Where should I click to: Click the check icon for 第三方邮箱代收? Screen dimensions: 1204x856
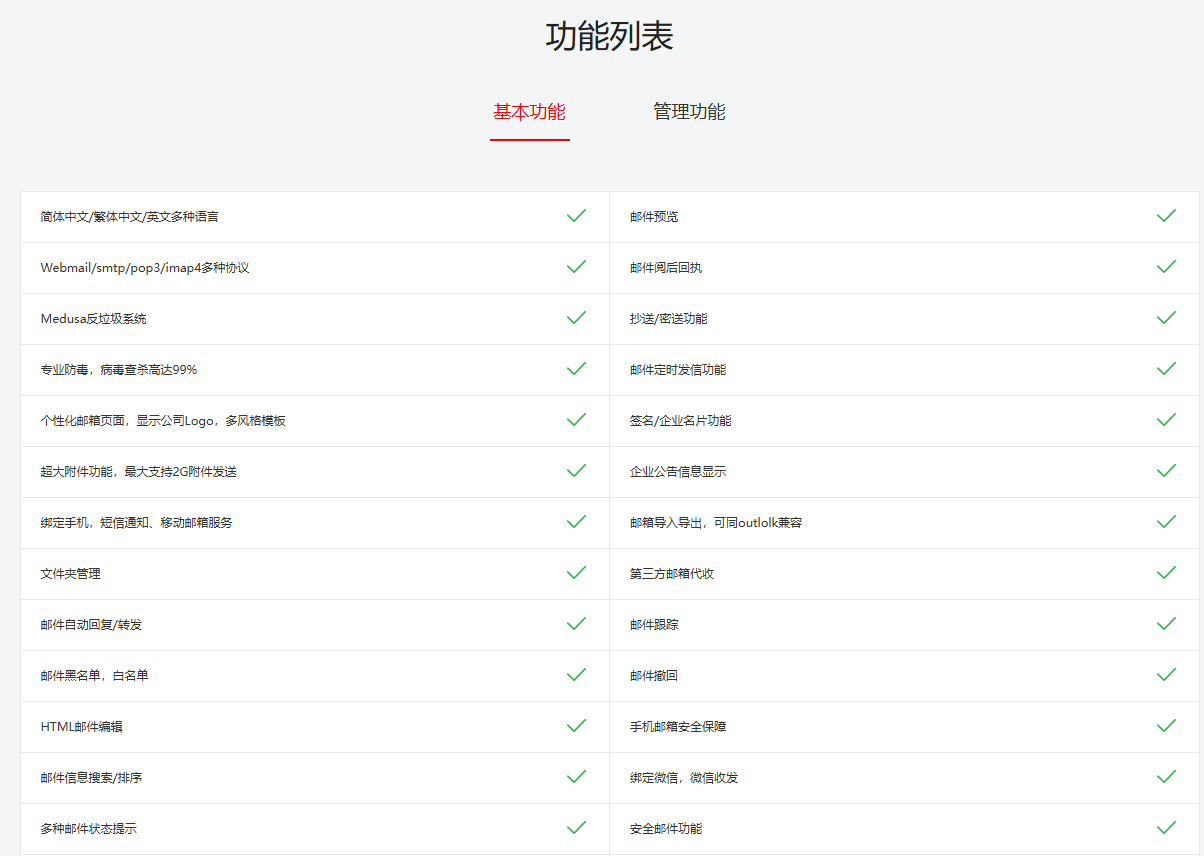pyautogui.click(x=1166, y=573)
